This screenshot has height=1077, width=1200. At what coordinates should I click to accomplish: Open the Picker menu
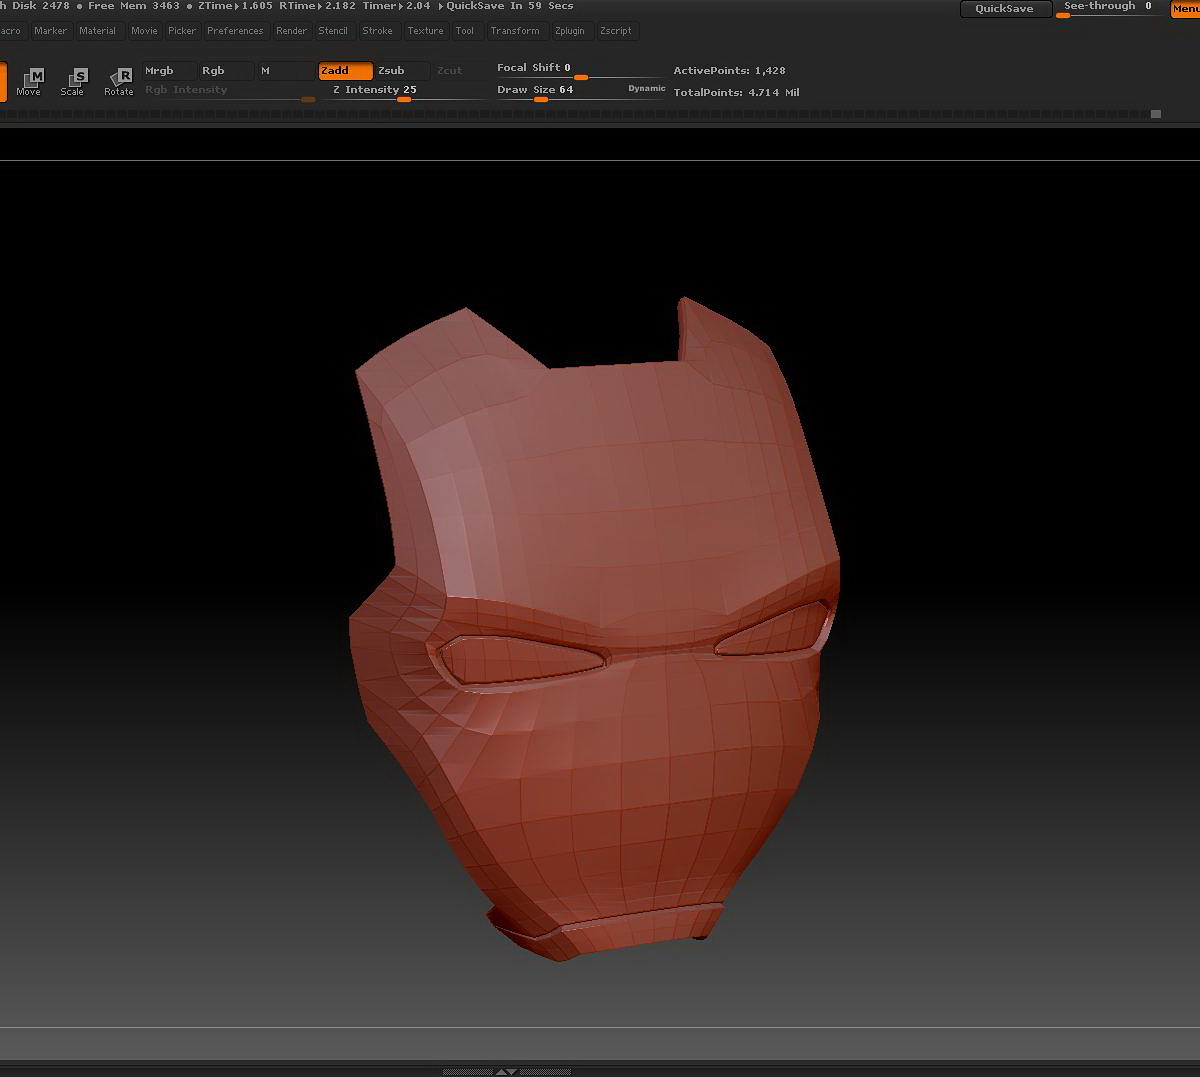point(182,31)
